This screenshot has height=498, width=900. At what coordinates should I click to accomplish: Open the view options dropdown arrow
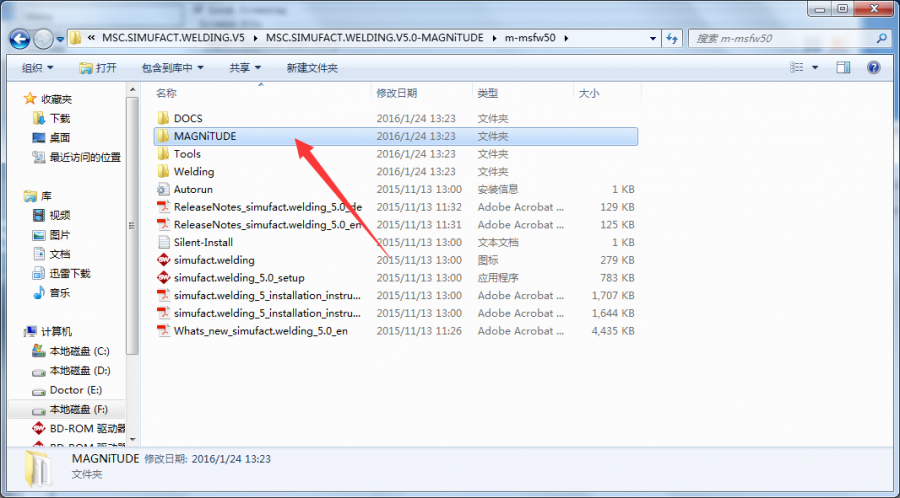[815, 68]
